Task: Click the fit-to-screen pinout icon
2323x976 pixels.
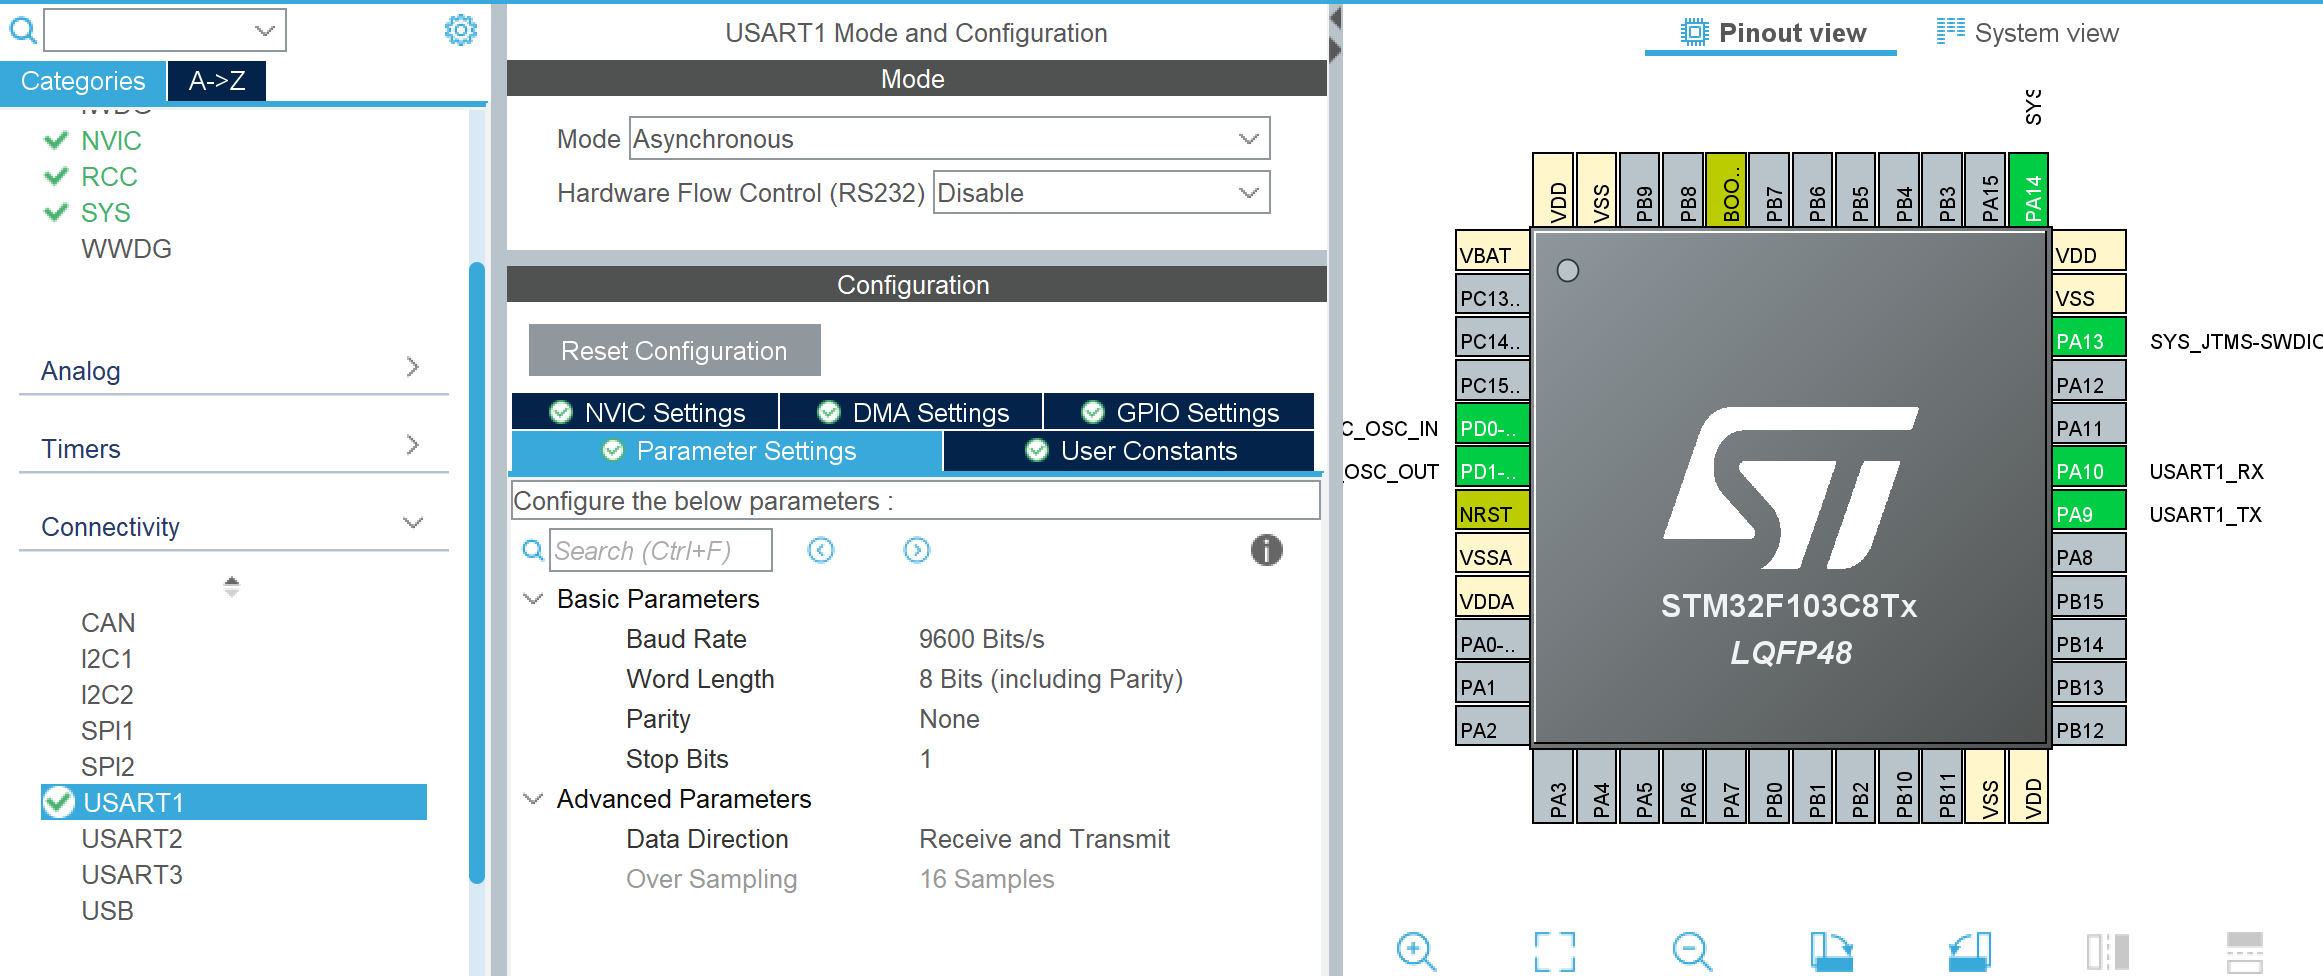Action: pos(1554,950)
